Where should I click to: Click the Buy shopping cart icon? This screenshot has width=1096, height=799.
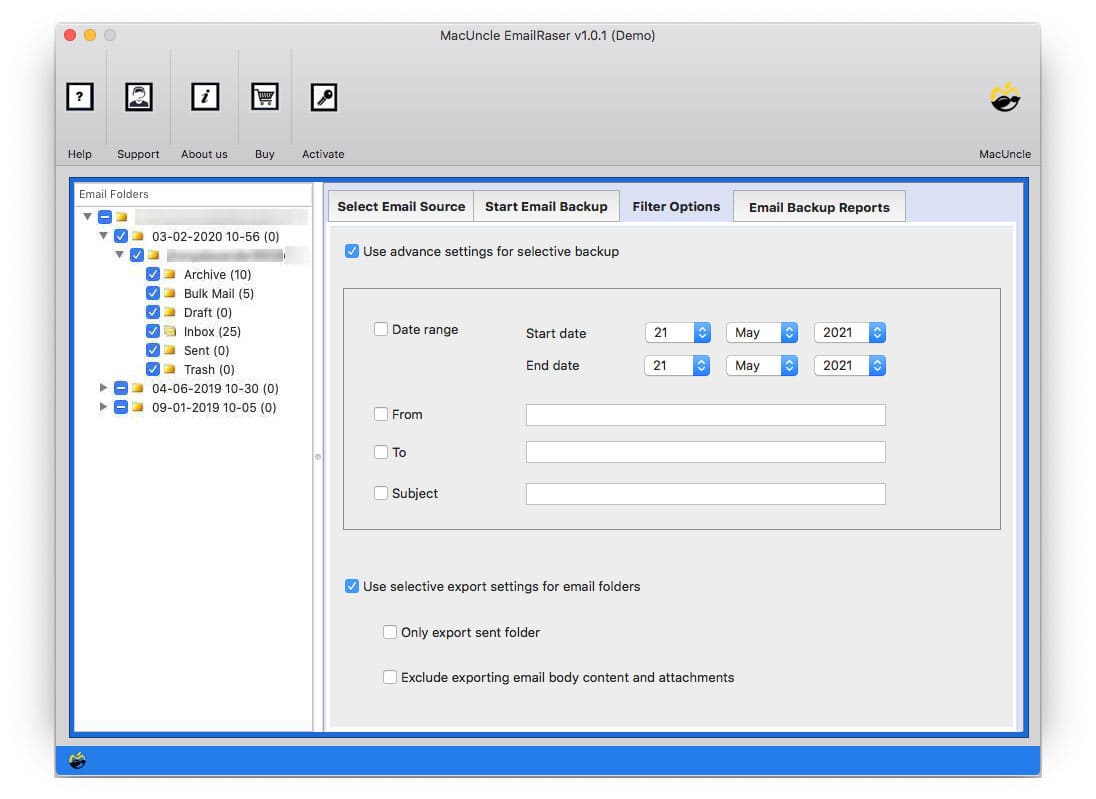click(264, 96)
